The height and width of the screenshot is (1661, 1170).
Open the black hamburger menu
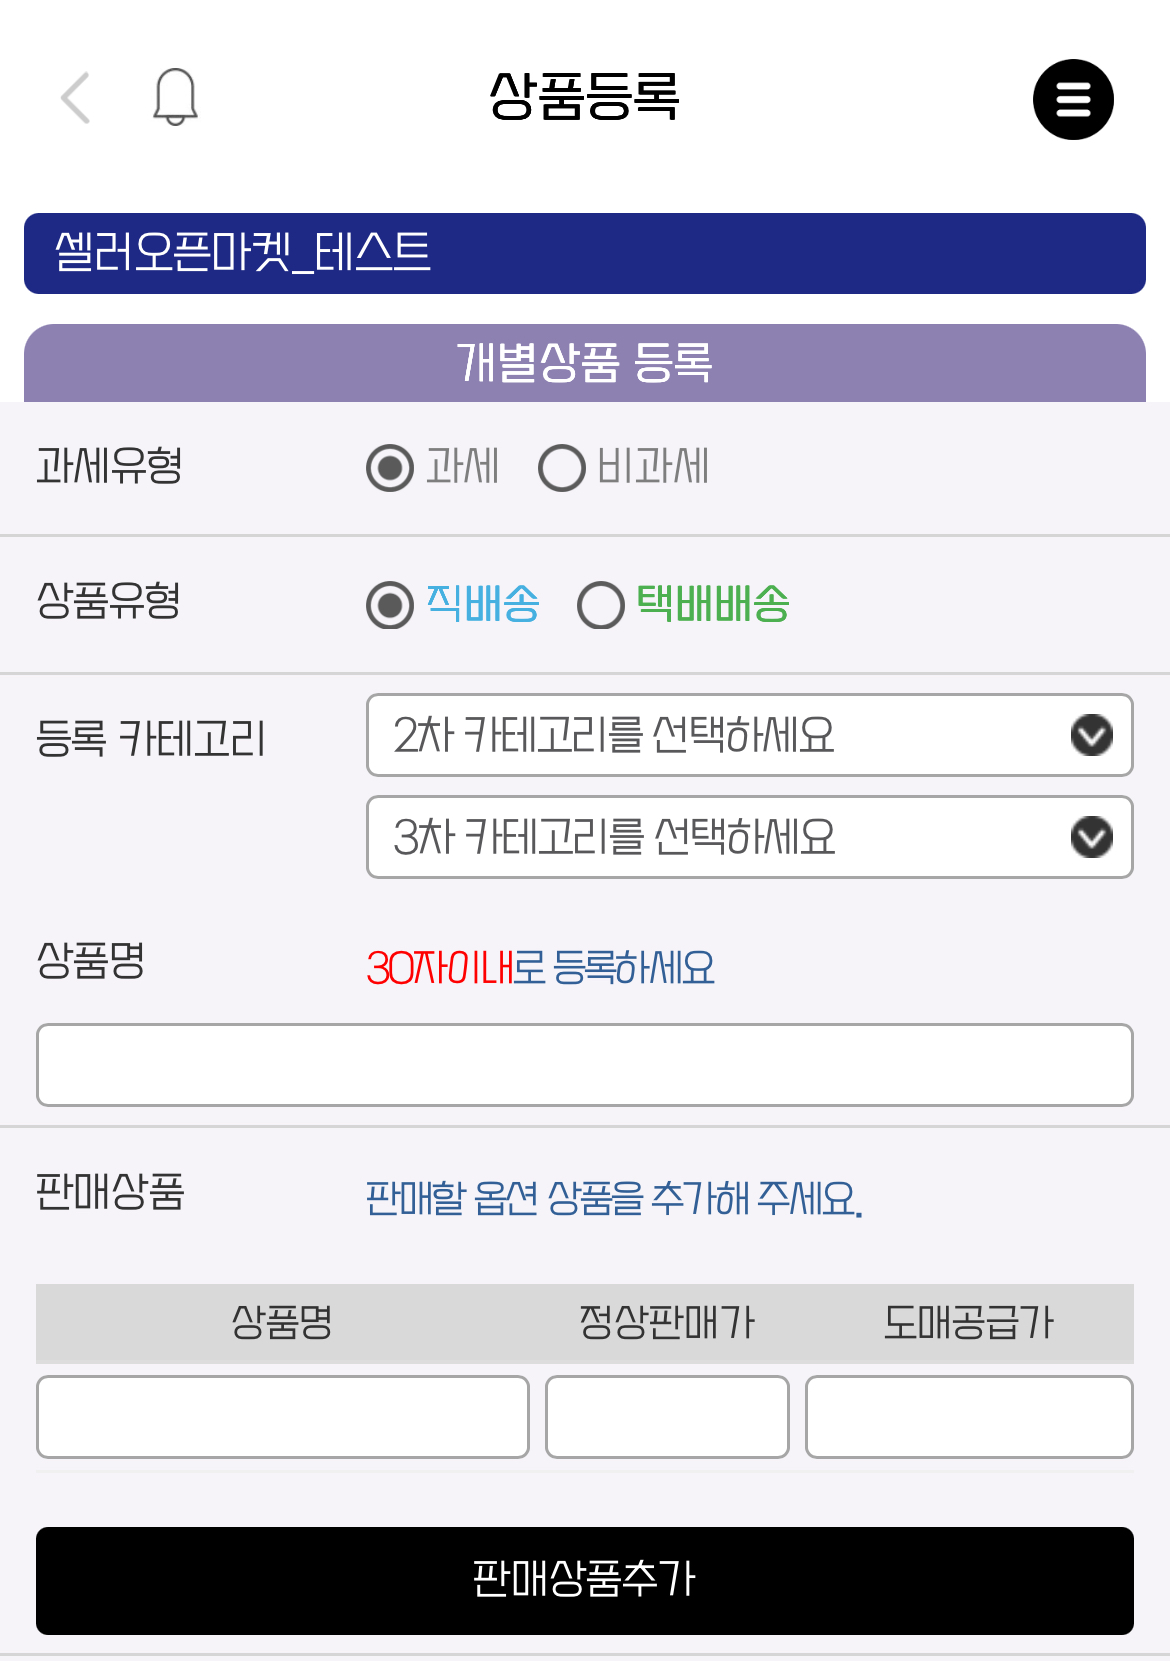[1073, 100]
